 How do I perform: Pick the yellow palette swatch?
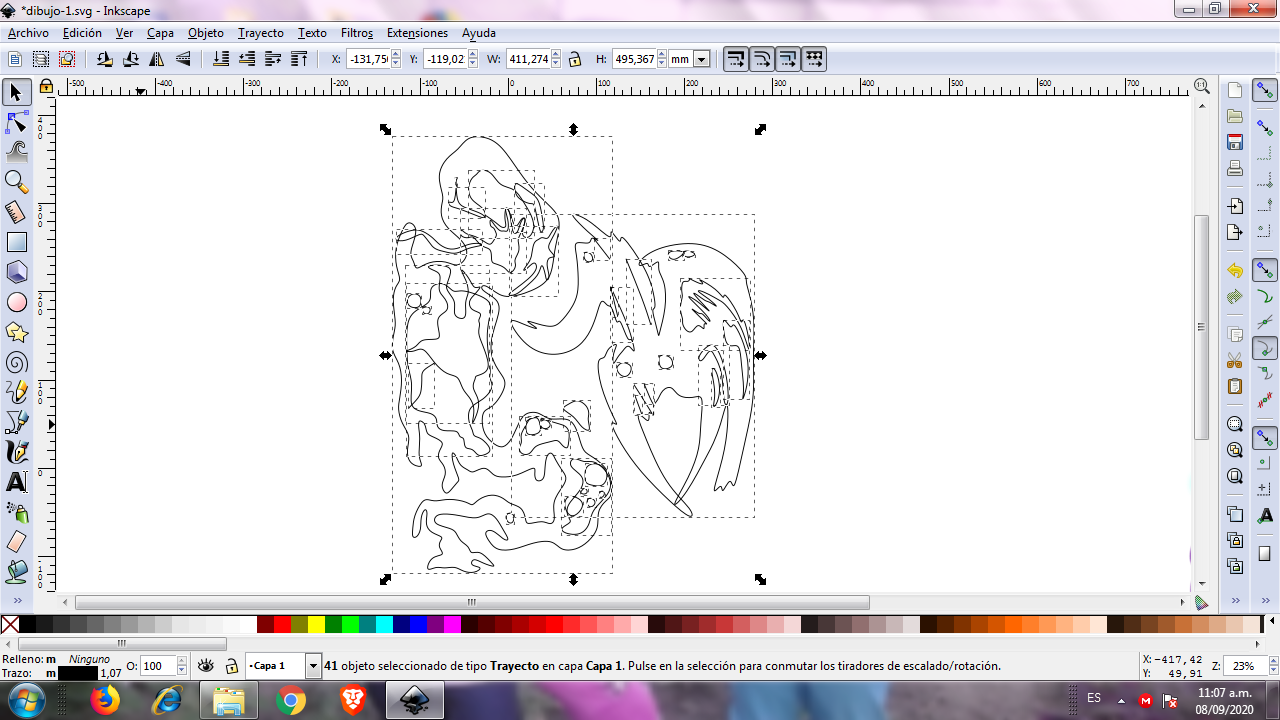point(316,625)
